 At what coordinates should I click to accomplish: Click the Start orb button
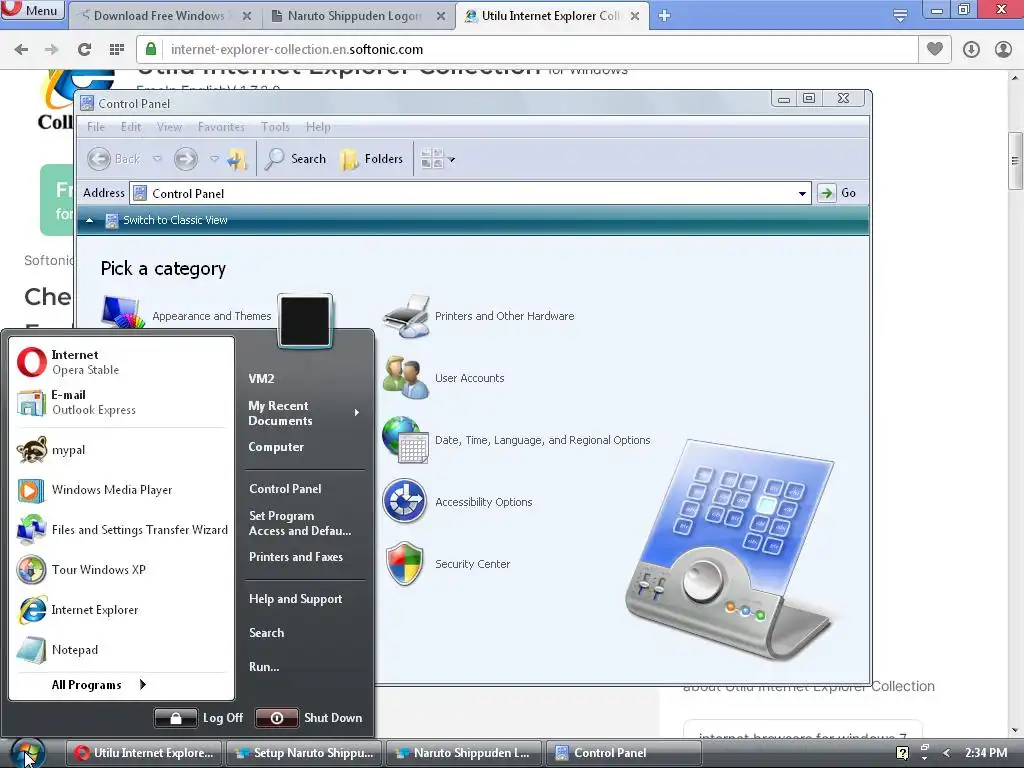[27, 753]
